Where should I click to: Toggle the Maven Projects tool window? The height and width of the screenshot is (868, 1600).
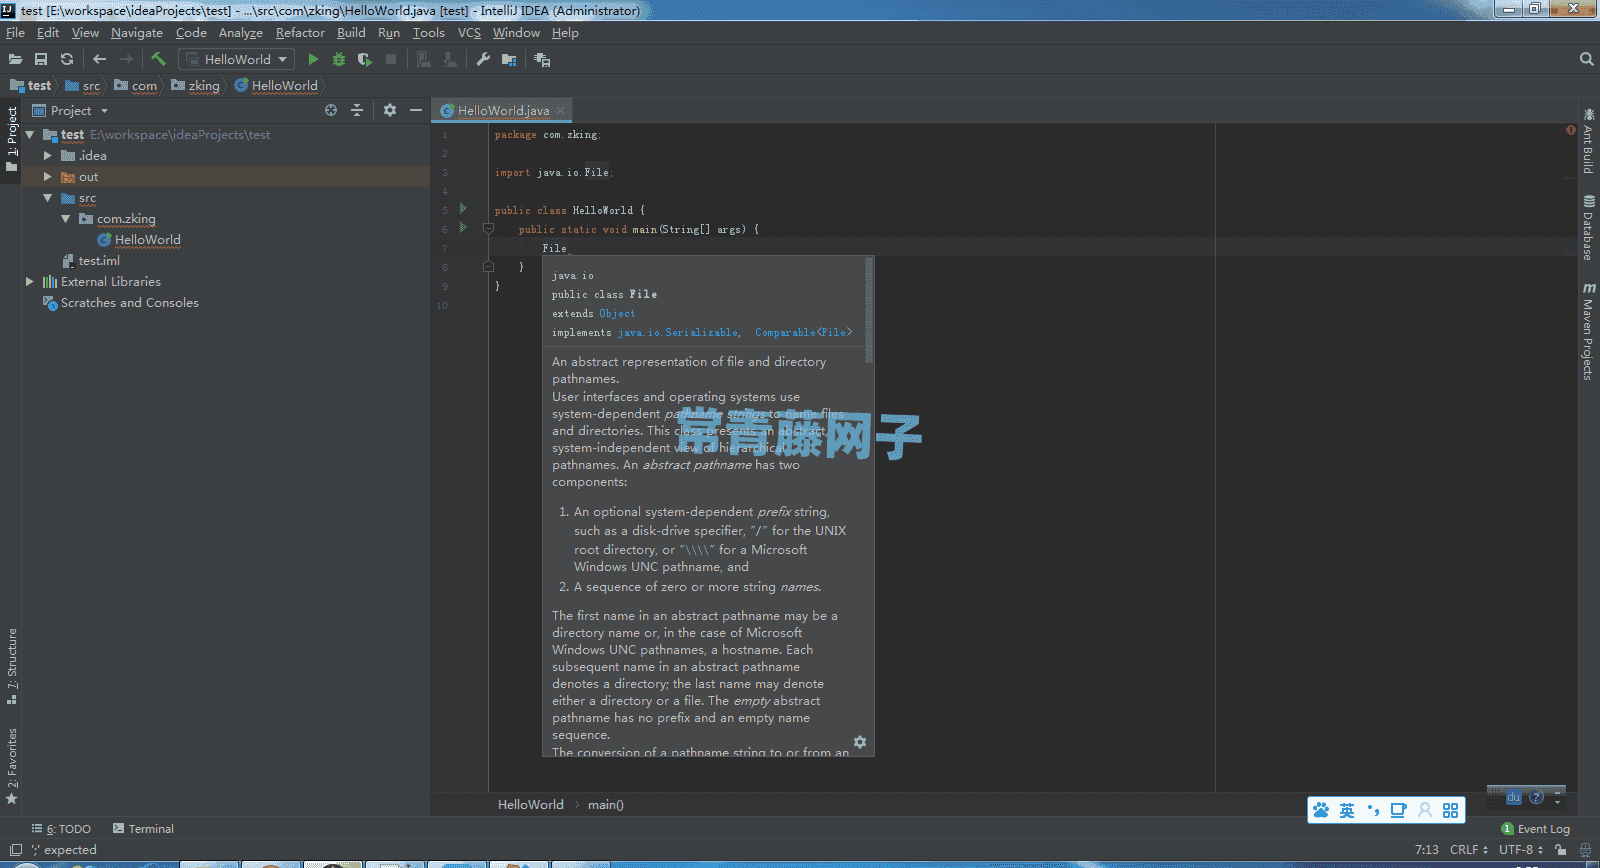[1588, 332]
